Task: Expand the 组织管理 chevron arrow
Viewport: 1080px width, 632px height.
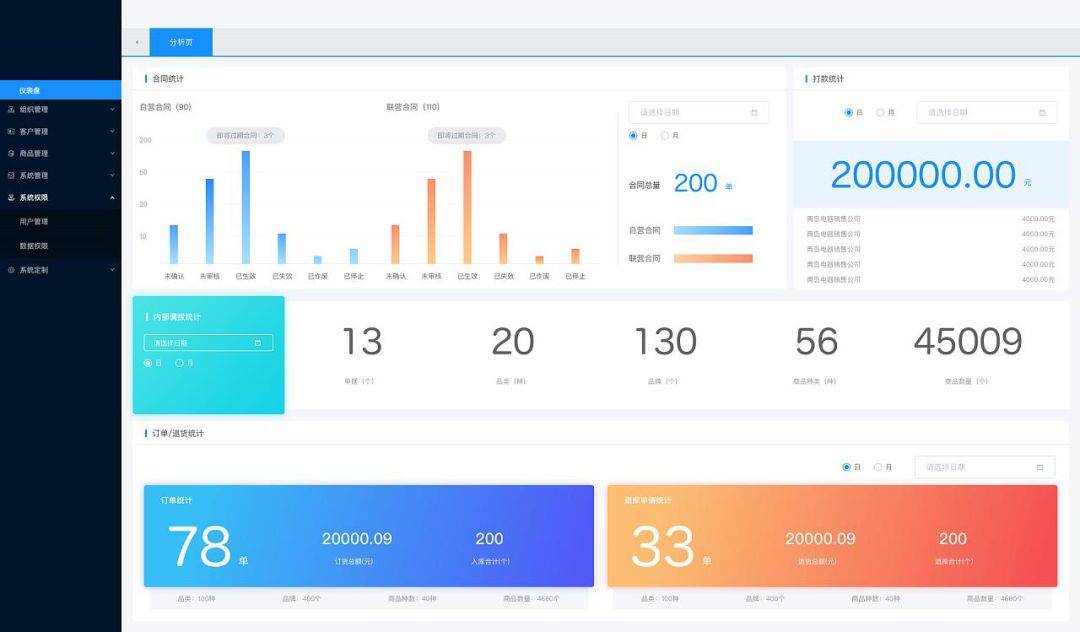Action: 112,109
